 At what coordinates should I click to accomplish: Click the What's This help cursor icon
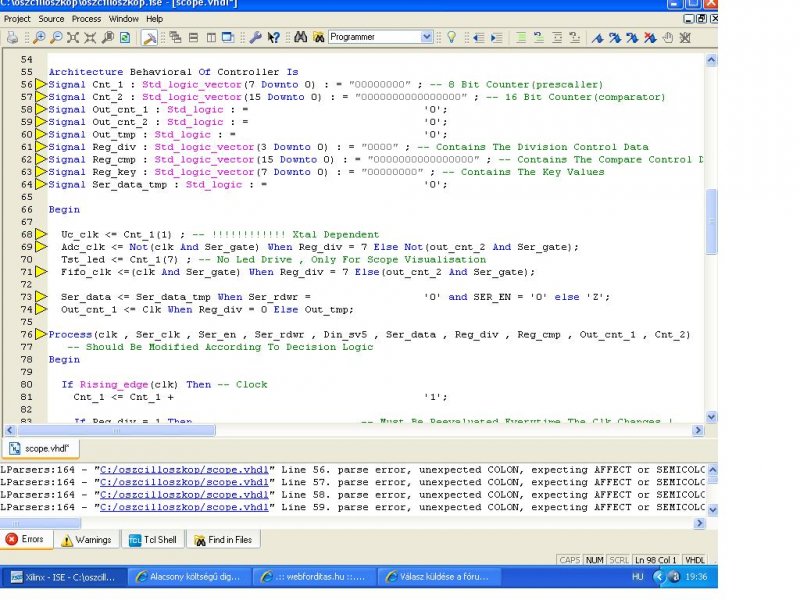pyautogui.click(x=273, y=37)
